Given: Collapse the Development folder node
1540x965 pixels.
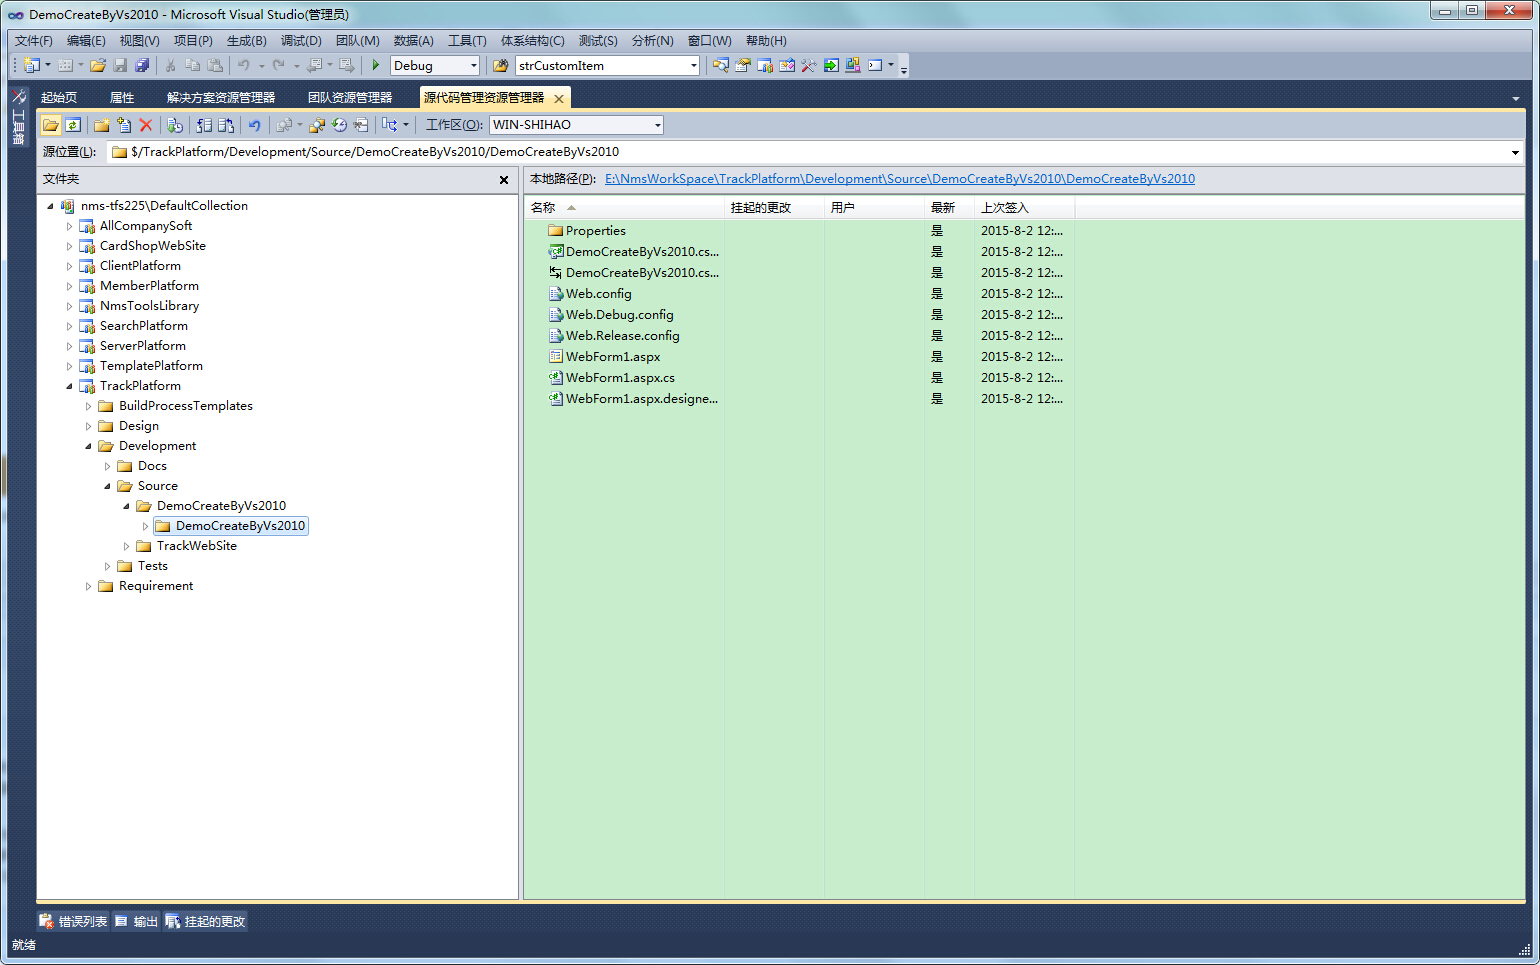Looking at the screenshot, I should (88, 446).
